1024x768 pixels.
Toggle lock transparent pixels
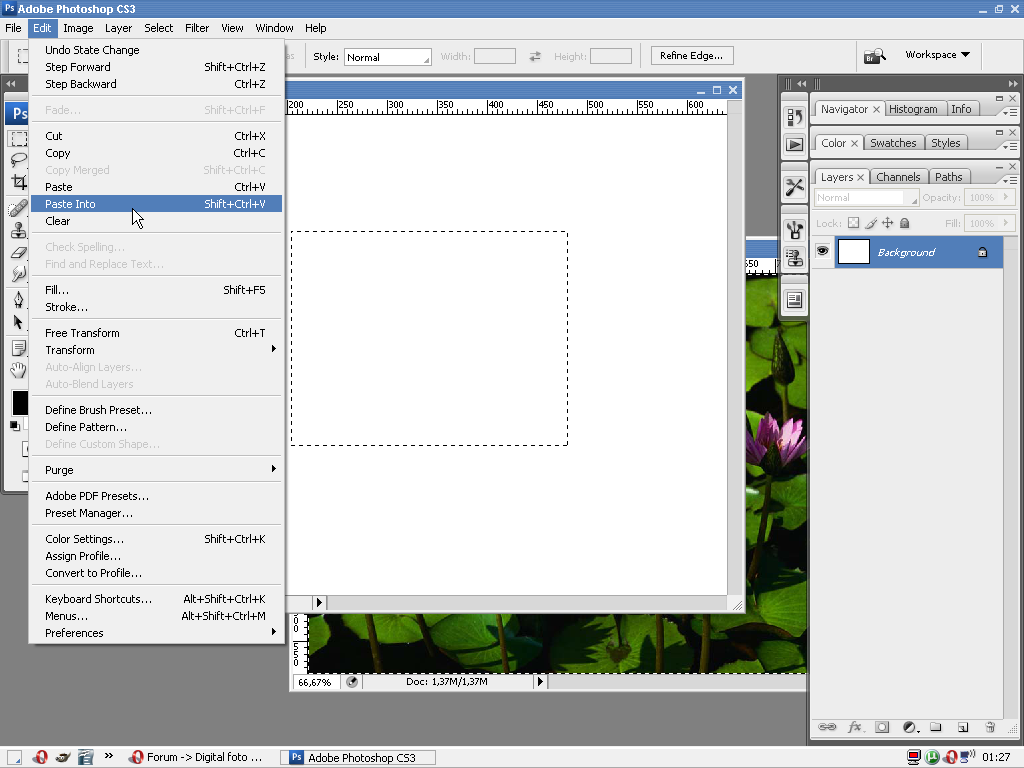point(854,223)
